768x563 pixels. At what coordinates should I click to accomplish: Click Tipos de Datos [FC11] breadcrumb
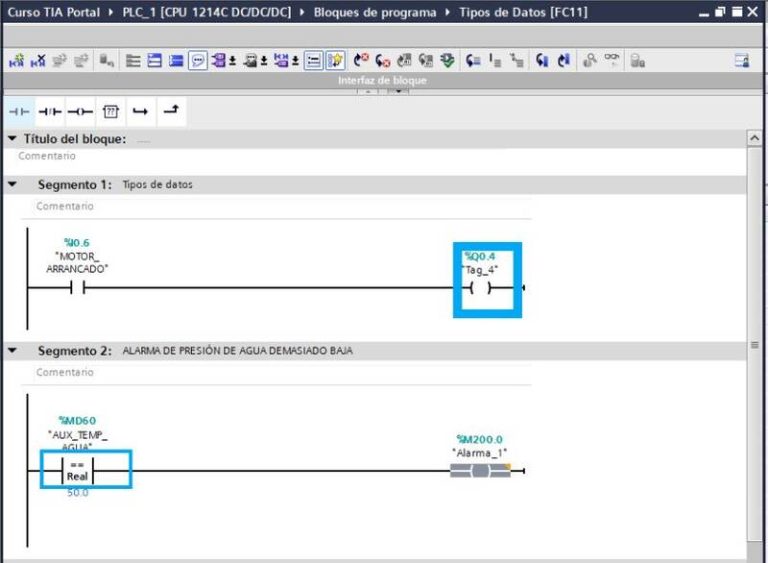523,12
